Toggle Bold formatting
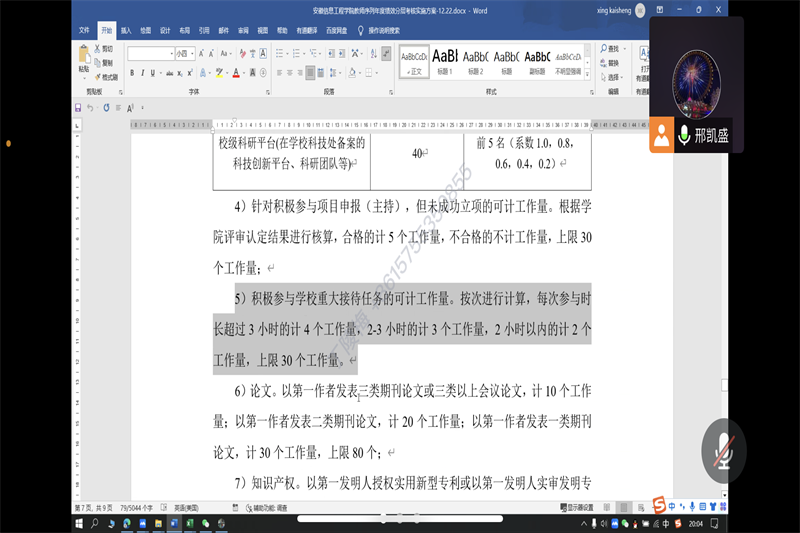Image resolution: width=800 pixels, height=533 pixels. (133, 73)
